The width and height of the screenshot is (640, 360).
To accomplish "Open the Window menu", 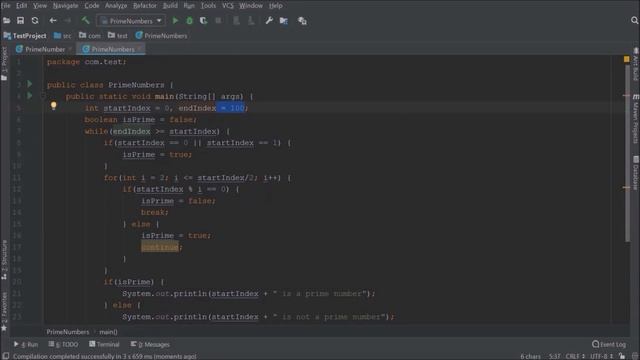I will (x=251, y=6).
